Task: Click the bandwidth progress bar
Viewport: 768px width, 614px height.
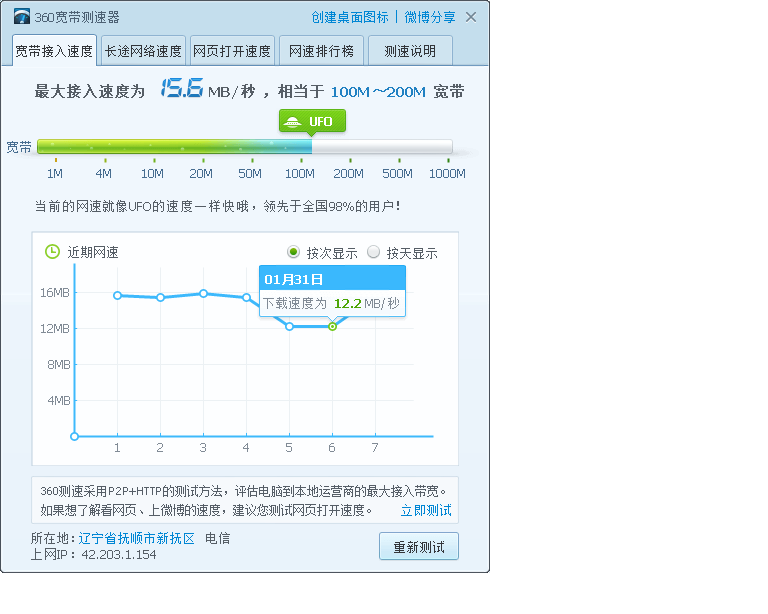Action: coord(244,147)
